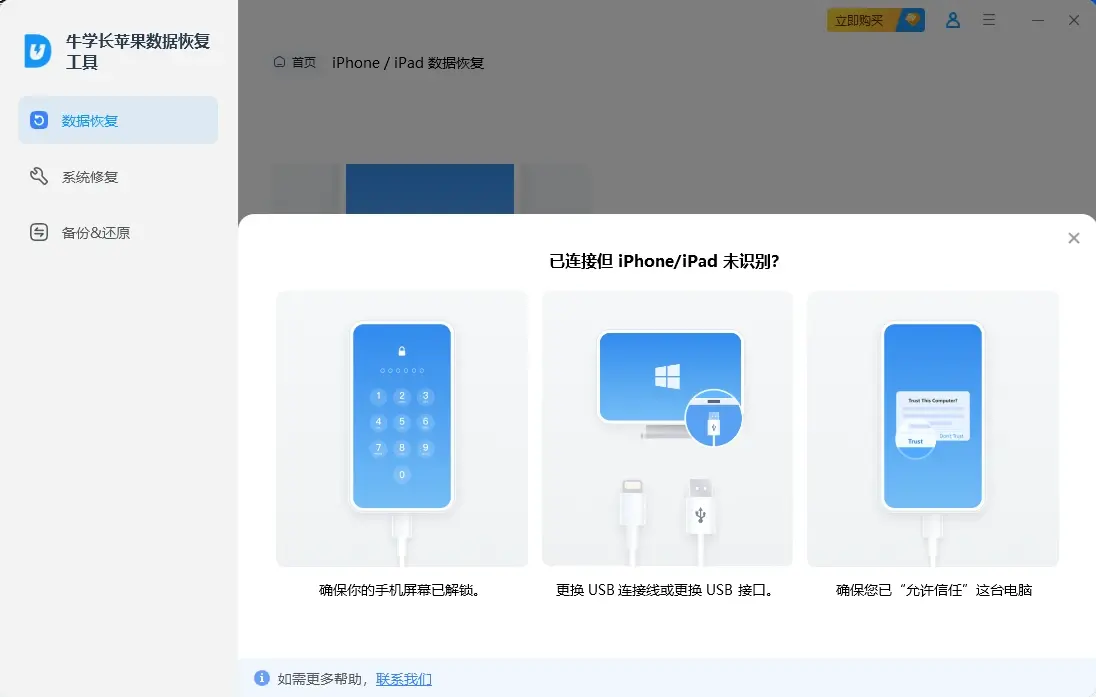Click the dialog title 已连接但 iPhone/iPad 未识别?
Screen dimensions: 1096x697
click(x=664, y=261)
